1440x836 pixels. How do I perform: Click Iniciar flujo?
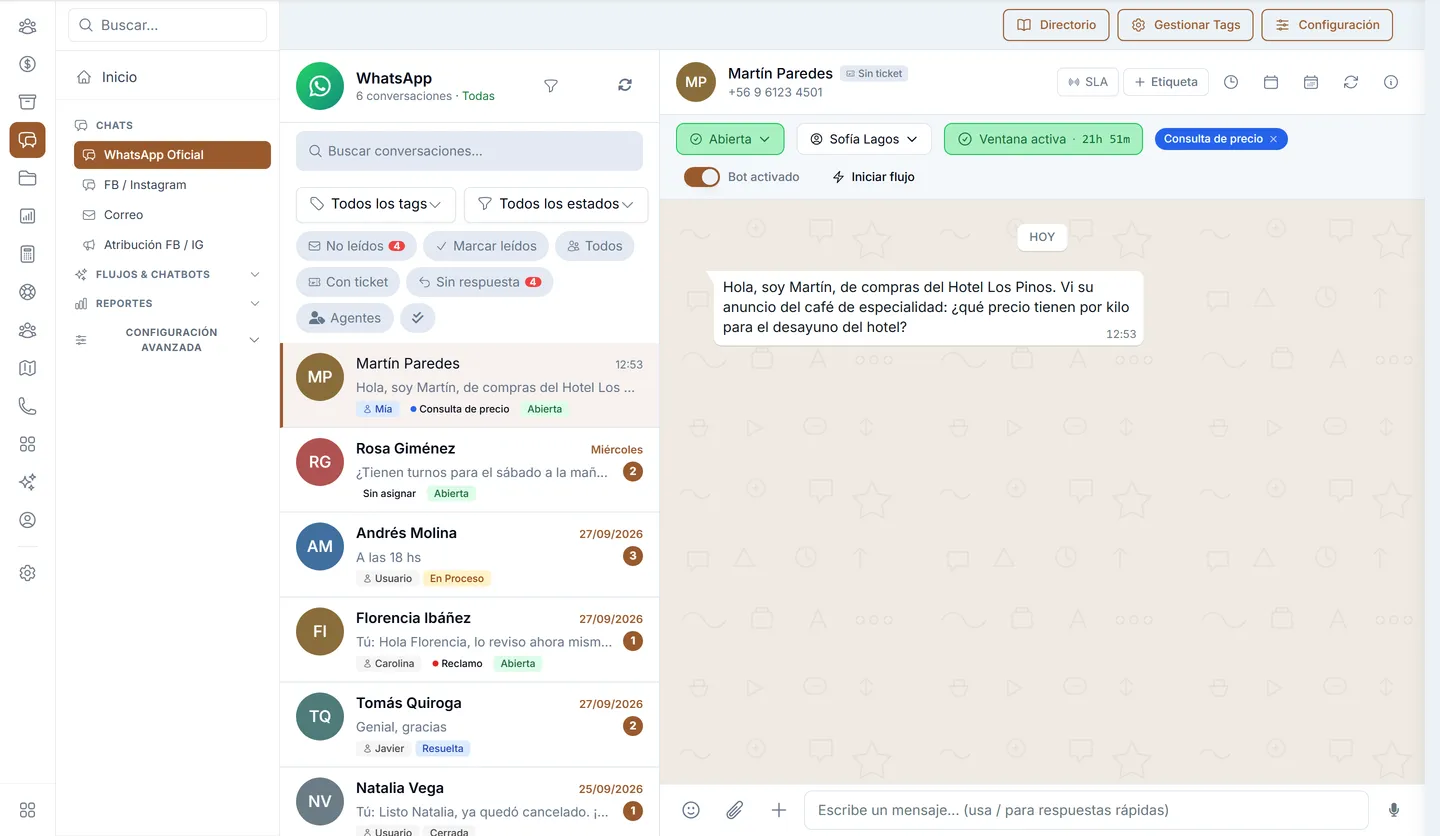873,177
